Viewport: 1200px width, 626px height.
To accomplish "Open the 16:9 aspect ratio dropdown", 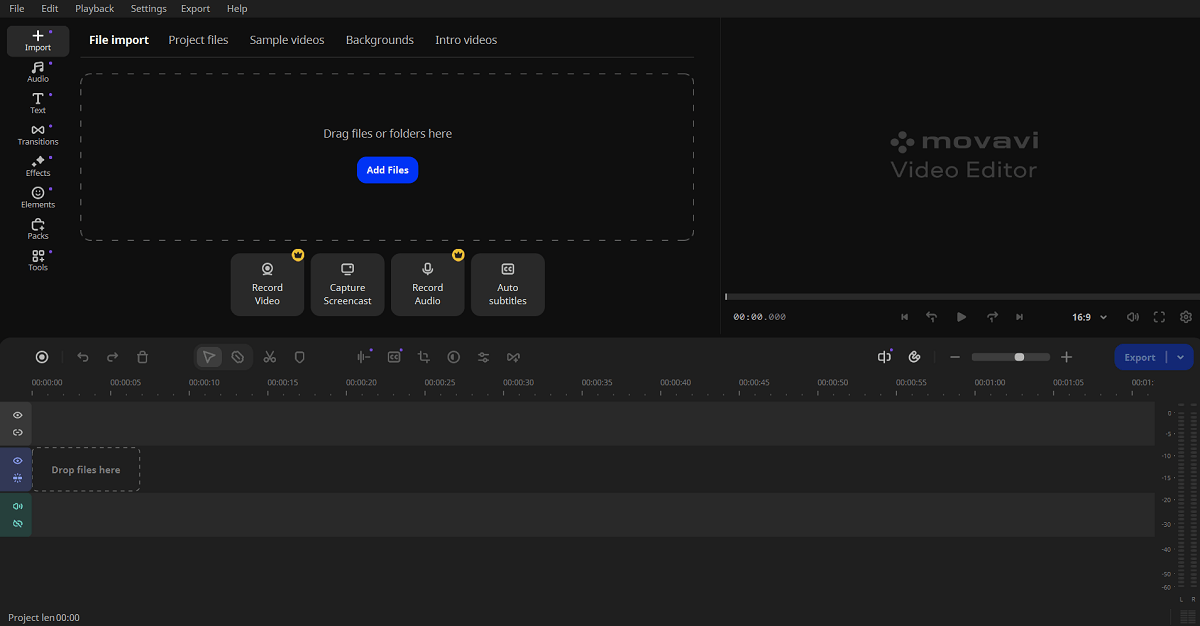I will tap(1089, 317).
